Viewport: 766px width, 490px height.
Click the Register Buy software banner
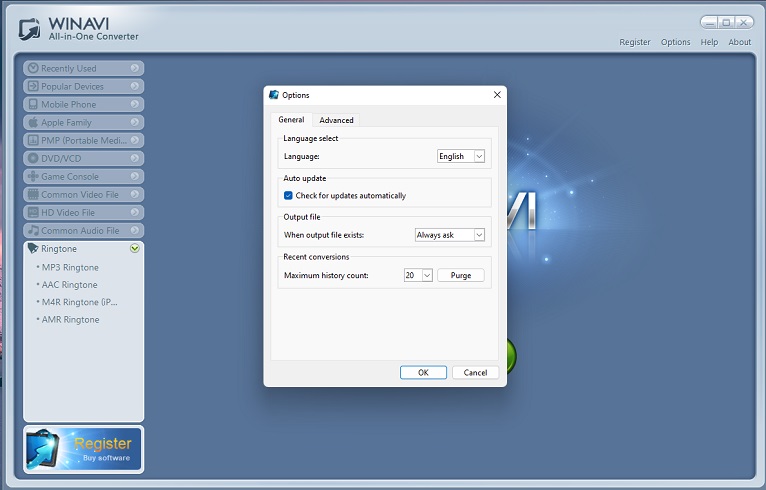[x=84, y=449]
